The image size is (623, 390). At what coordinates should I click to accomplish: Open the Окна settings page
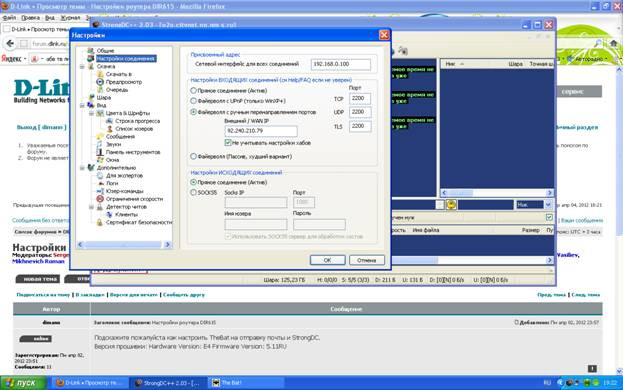click(112, 160)
